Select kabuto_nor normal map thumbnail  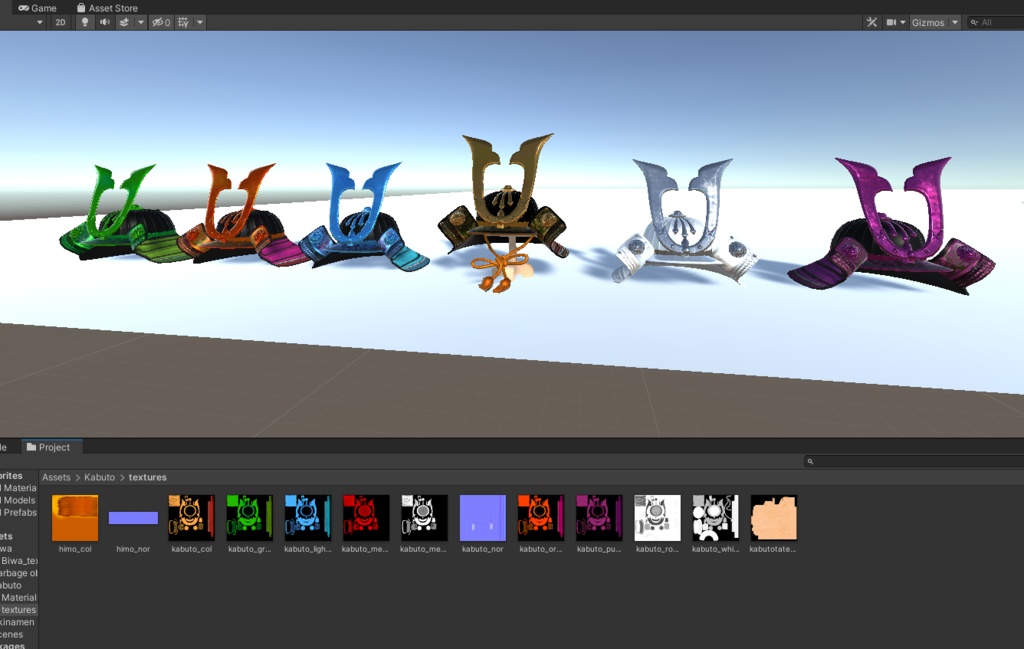(x=483, y=518)
